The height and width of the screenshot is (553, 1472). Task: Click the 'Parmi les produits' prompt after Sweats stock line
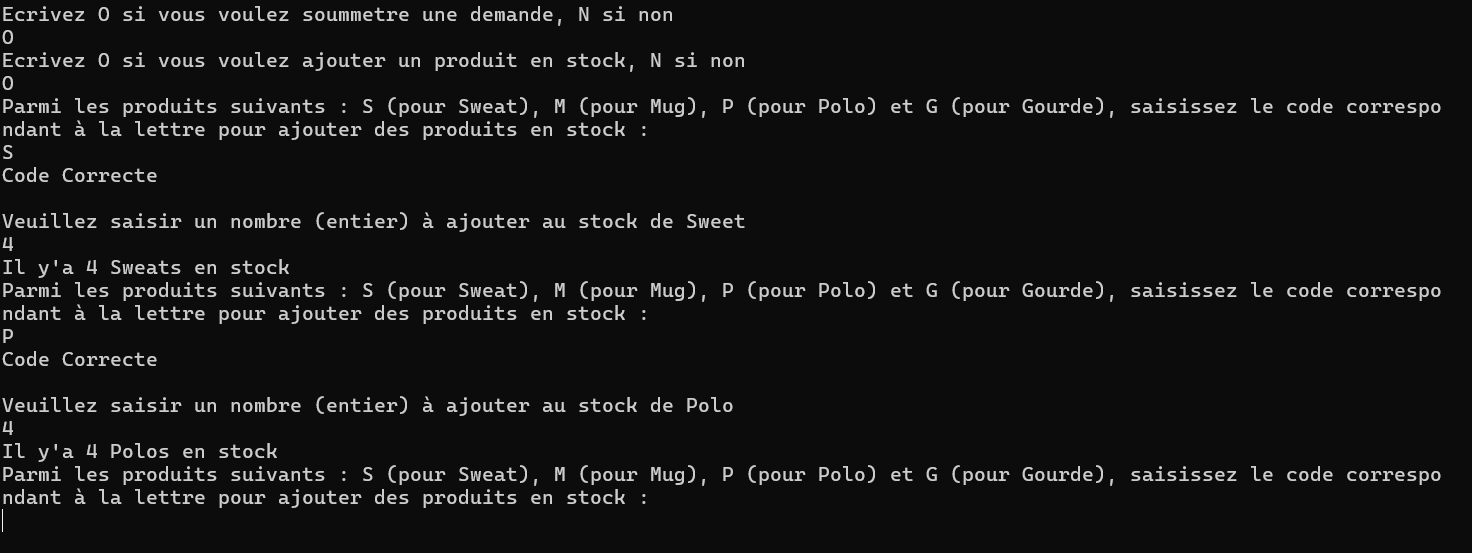[720, 291]
